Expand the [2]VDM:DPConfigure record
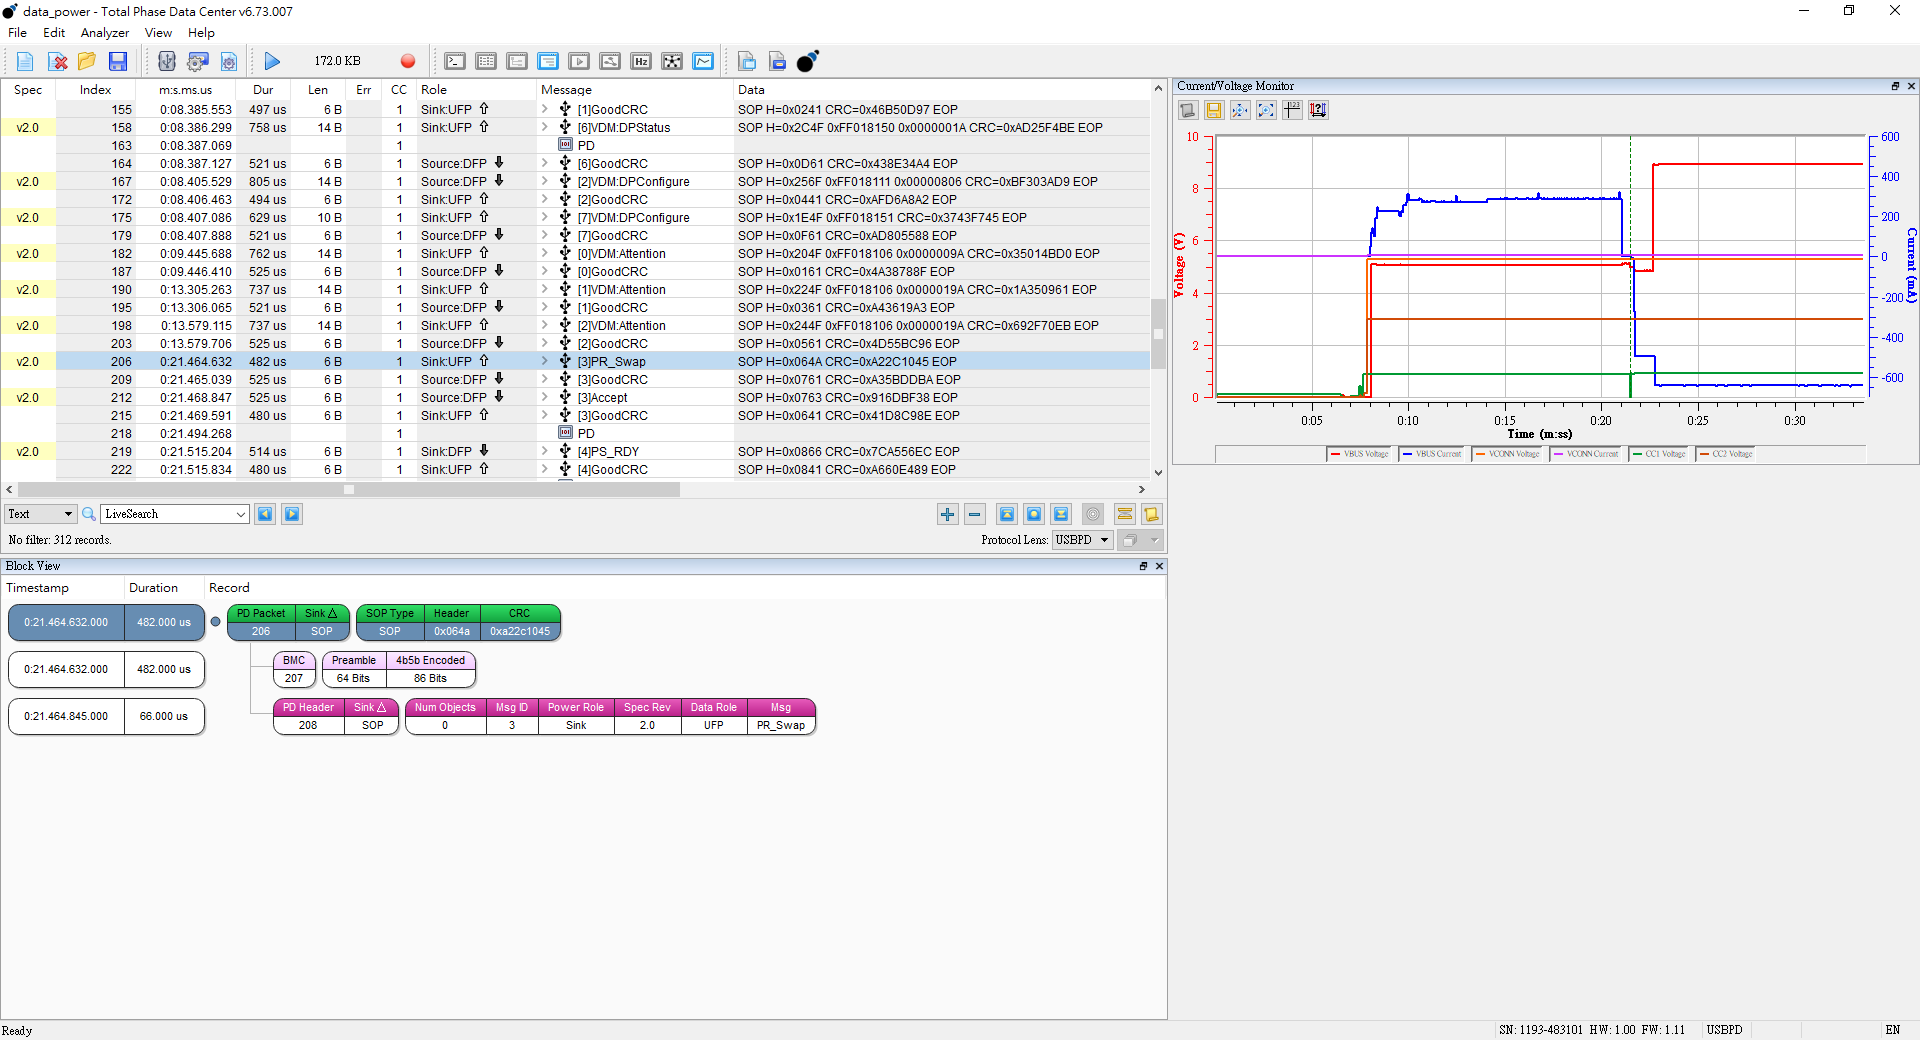This screenshot has height=1040, width=1920. [545, 181]
